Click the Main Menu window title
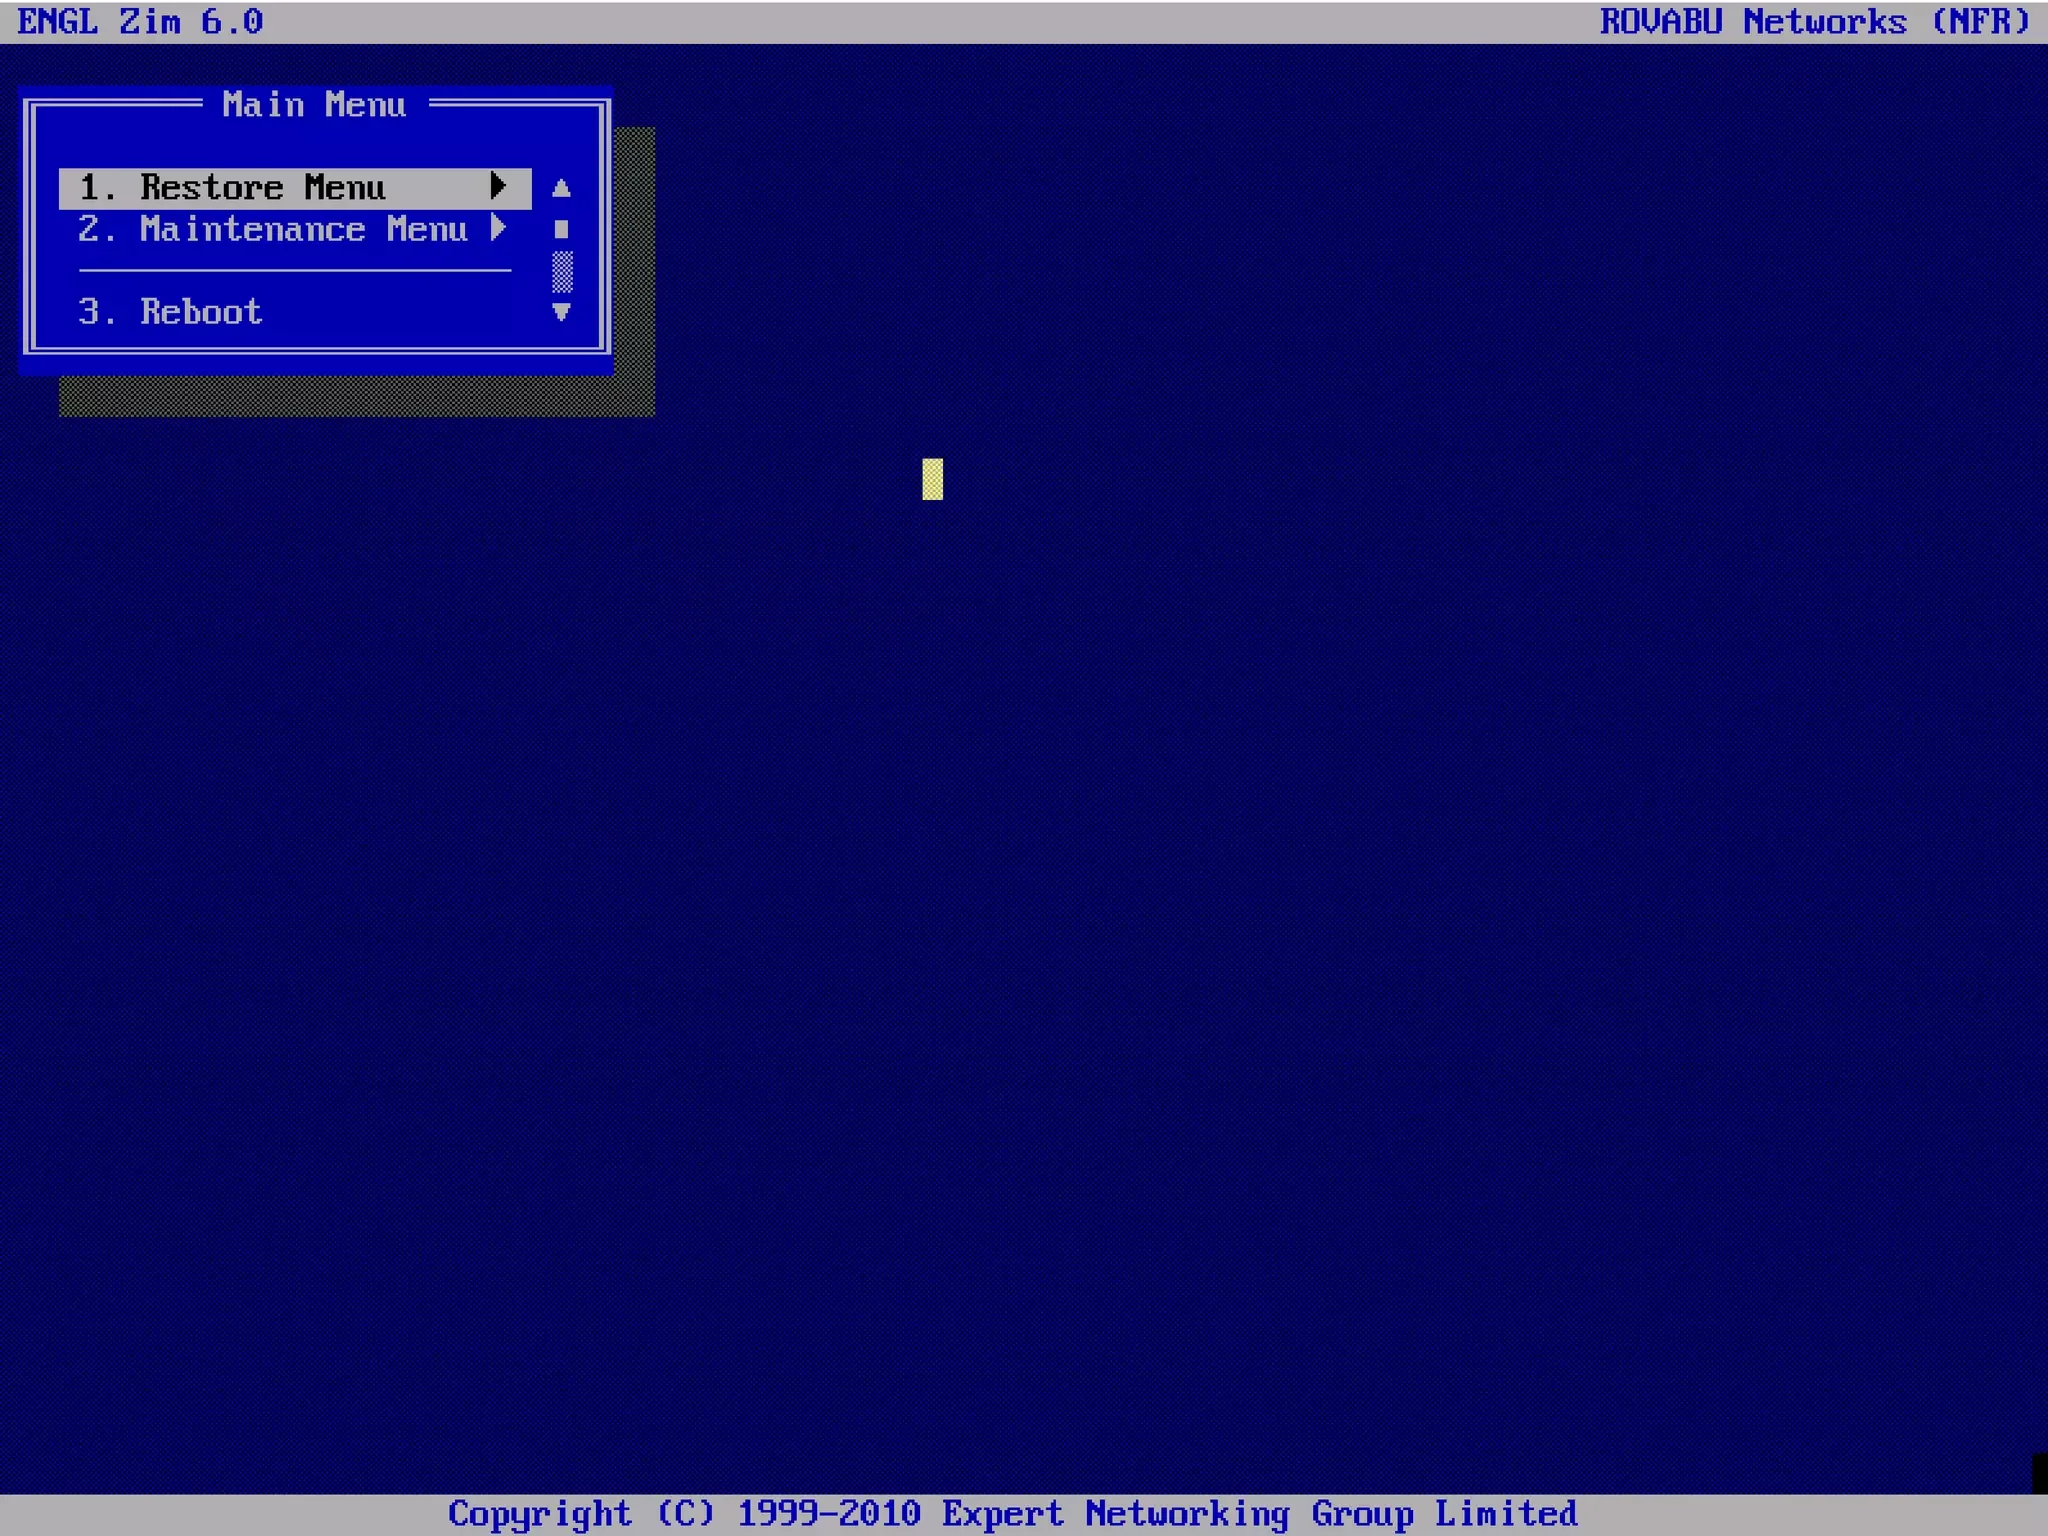This screenshot has width=2048, height=1536. 314,105
